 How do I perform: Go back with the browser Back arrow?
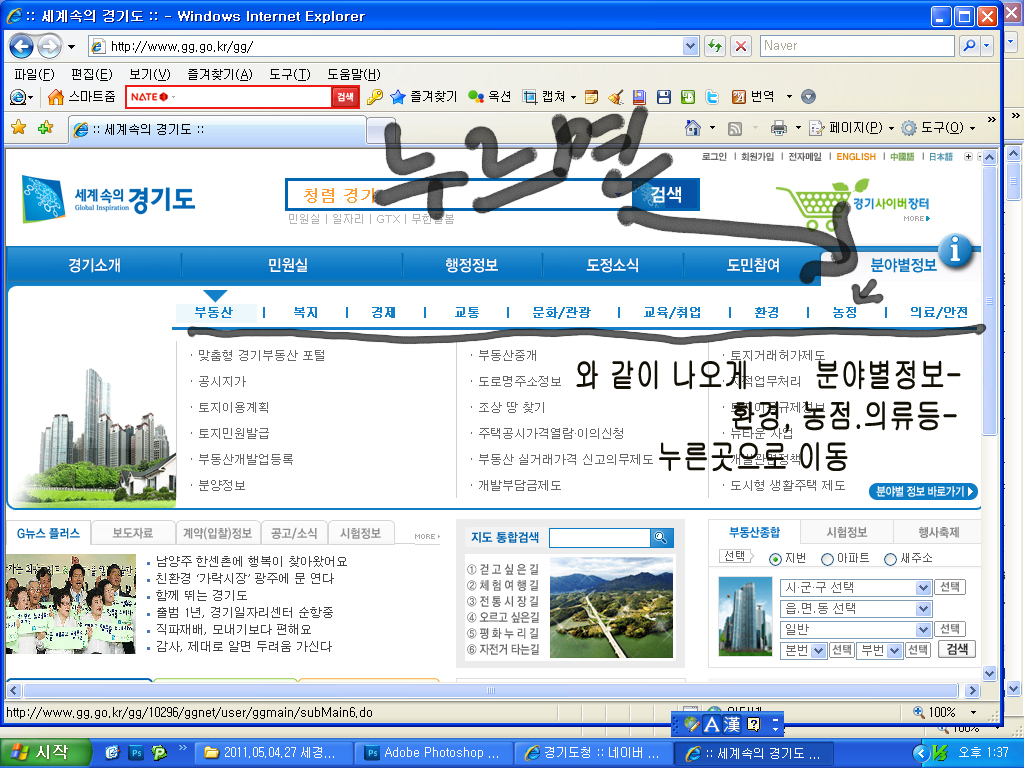[x=21, y=46]
